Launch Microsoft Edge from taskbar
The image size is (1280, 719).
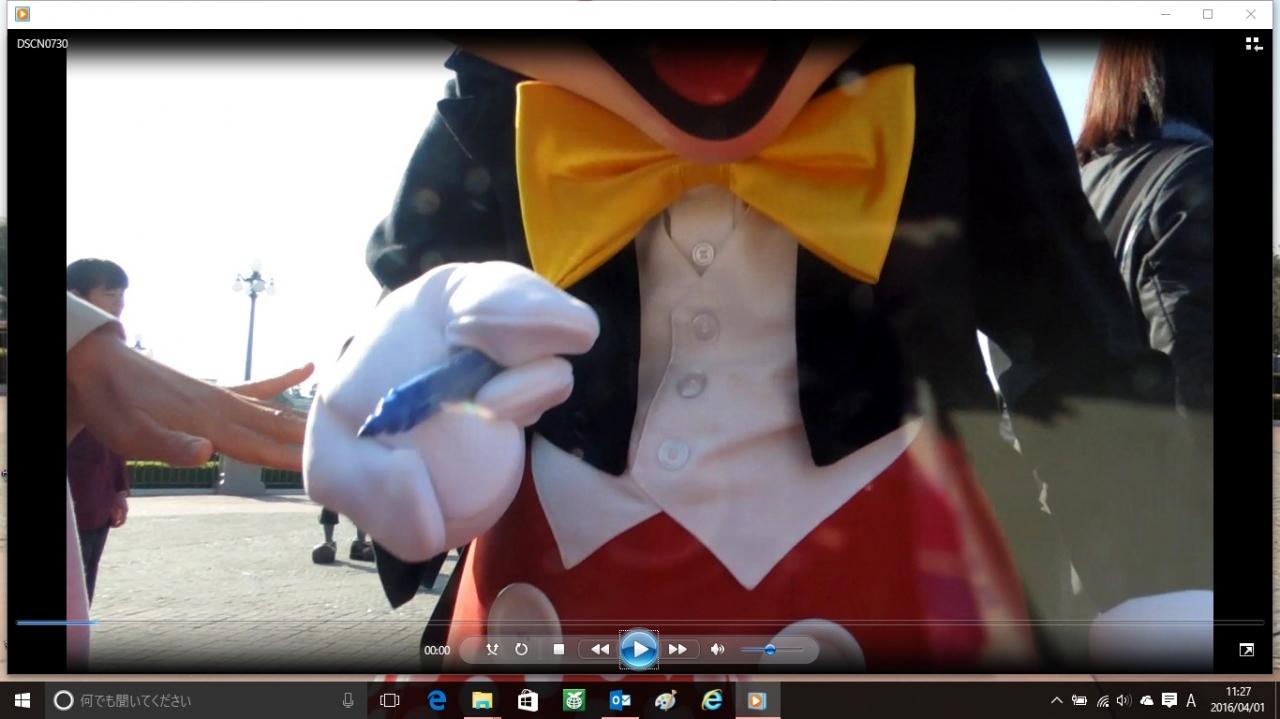pos(437,701)
